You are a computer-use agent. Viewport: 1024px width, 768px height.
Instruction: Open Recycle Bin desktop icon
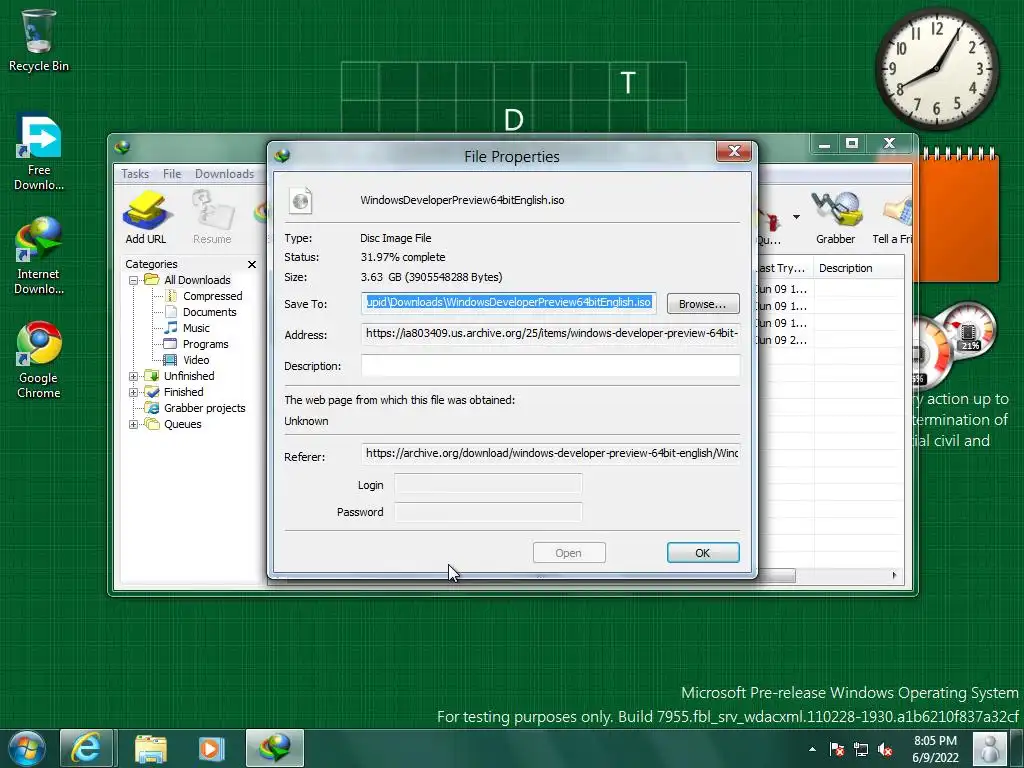pos(38,40)
